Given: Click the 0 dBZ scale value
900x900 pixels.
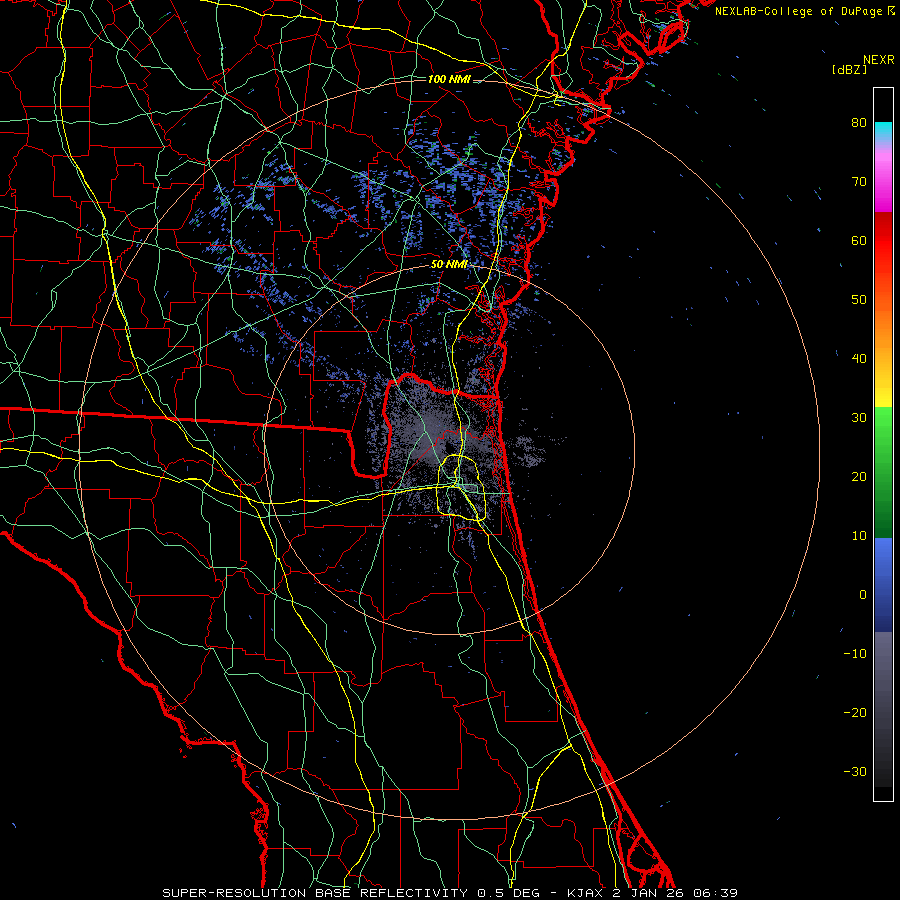Looking at the screenshot, I should click(863, 595).
